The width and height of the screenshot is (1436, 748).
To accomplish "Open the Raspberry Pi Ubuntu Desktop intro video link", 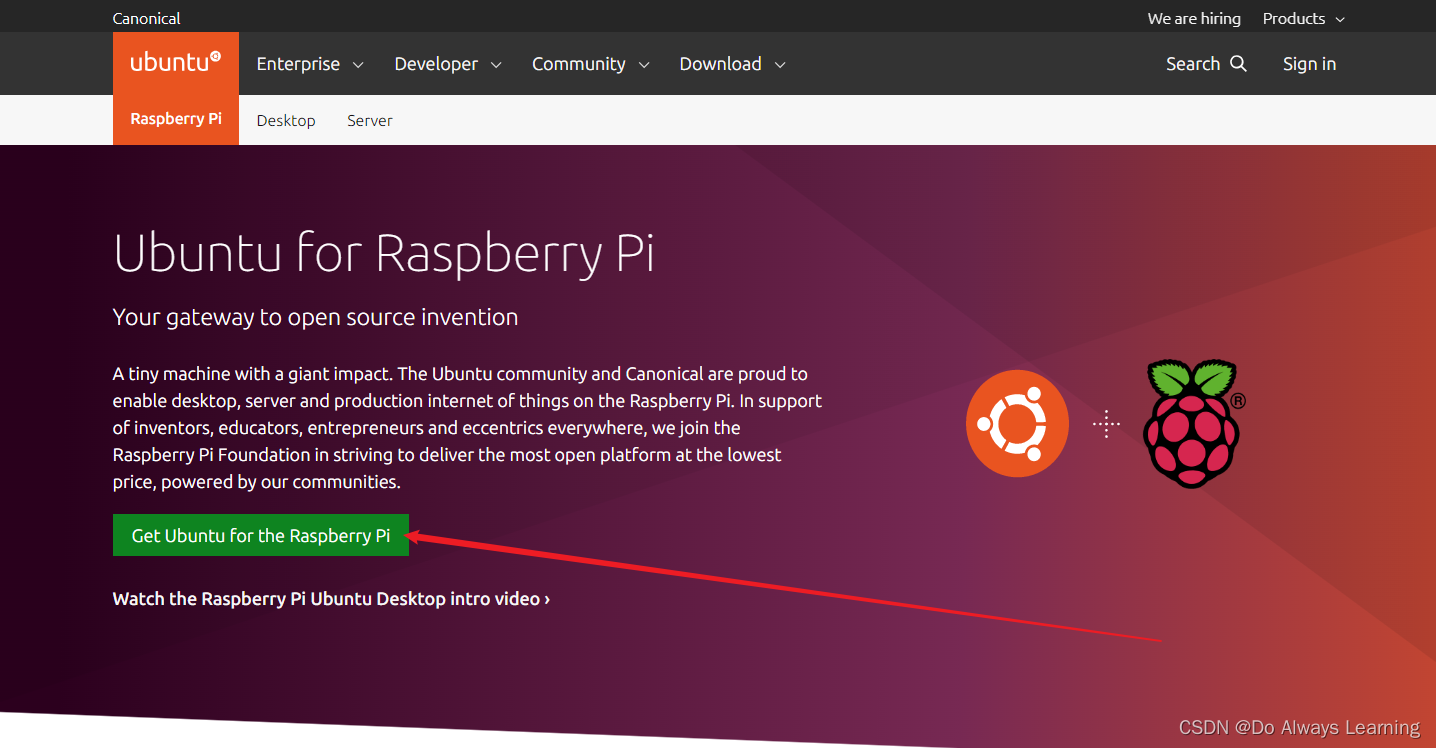I will click(331, 599).
